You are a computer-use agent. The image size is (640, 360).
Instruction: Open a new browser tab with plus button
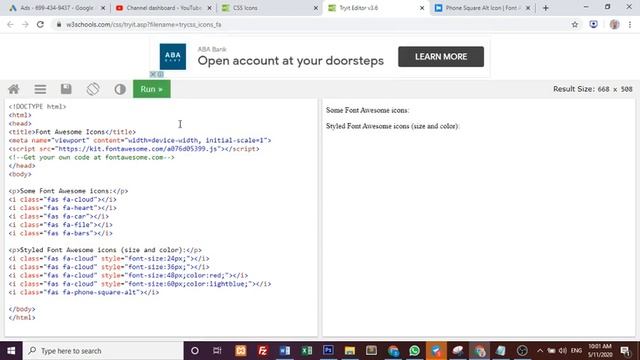pos(546,8)
